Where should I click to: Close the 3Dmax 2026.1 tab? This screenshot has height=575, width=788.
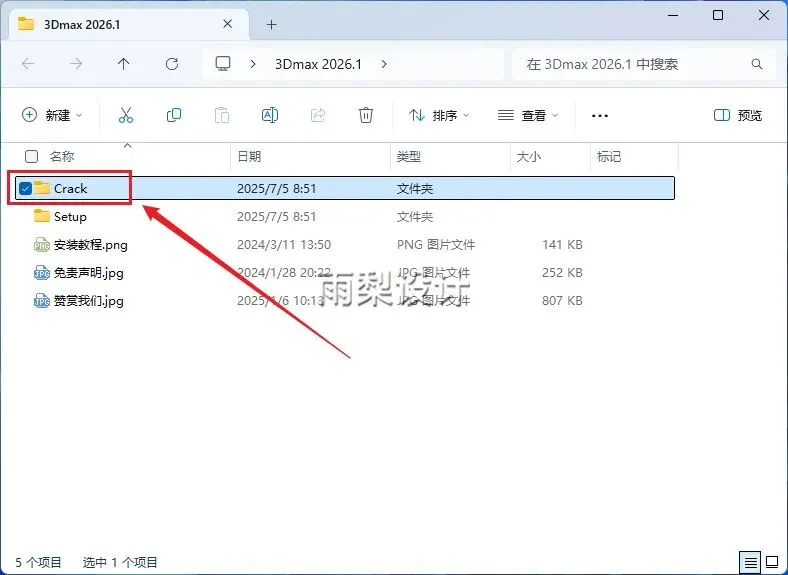pyautogui.click(x=227, y=24)
